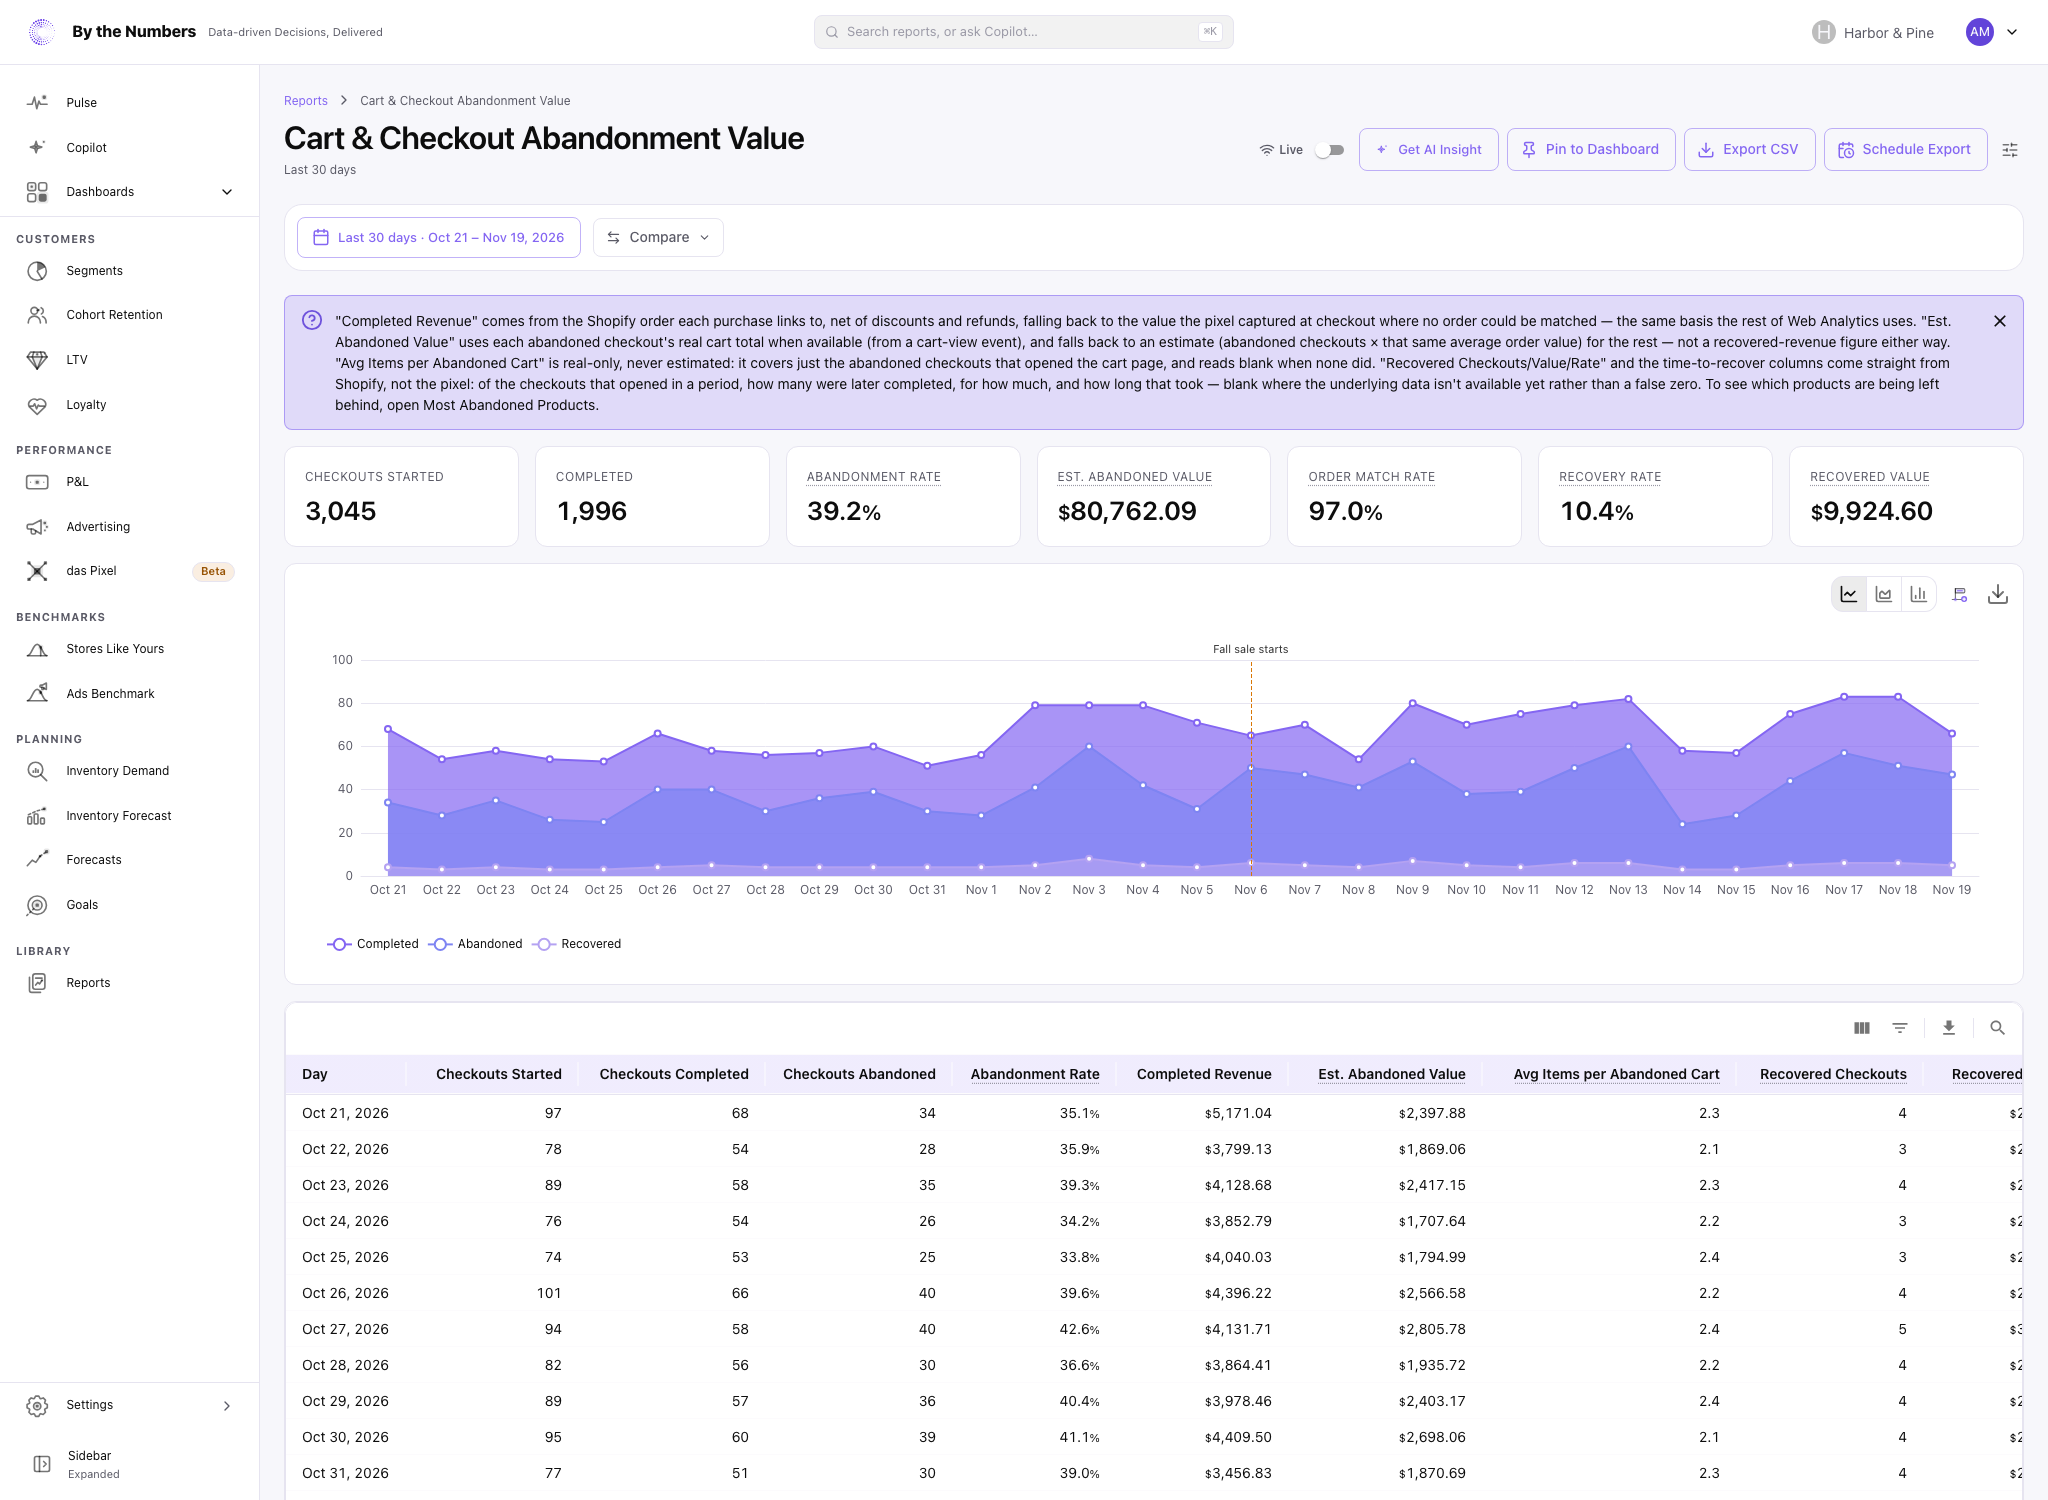Open Advertising megaphone item

pyautogui.click(x=129, y=527)
